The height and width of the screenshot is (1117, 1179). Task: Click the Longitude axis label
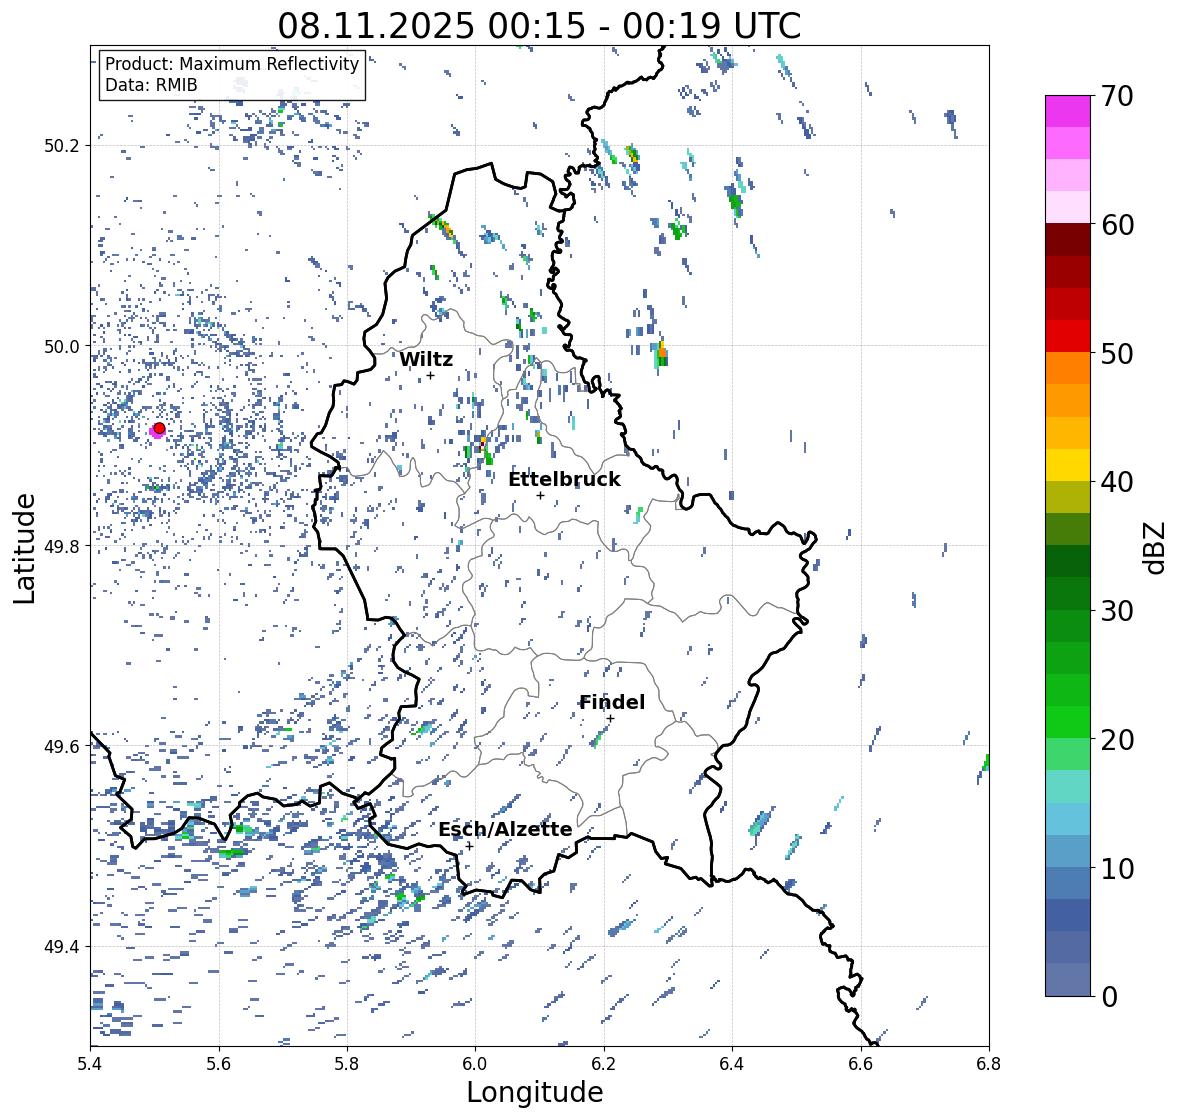point(535,1092)
